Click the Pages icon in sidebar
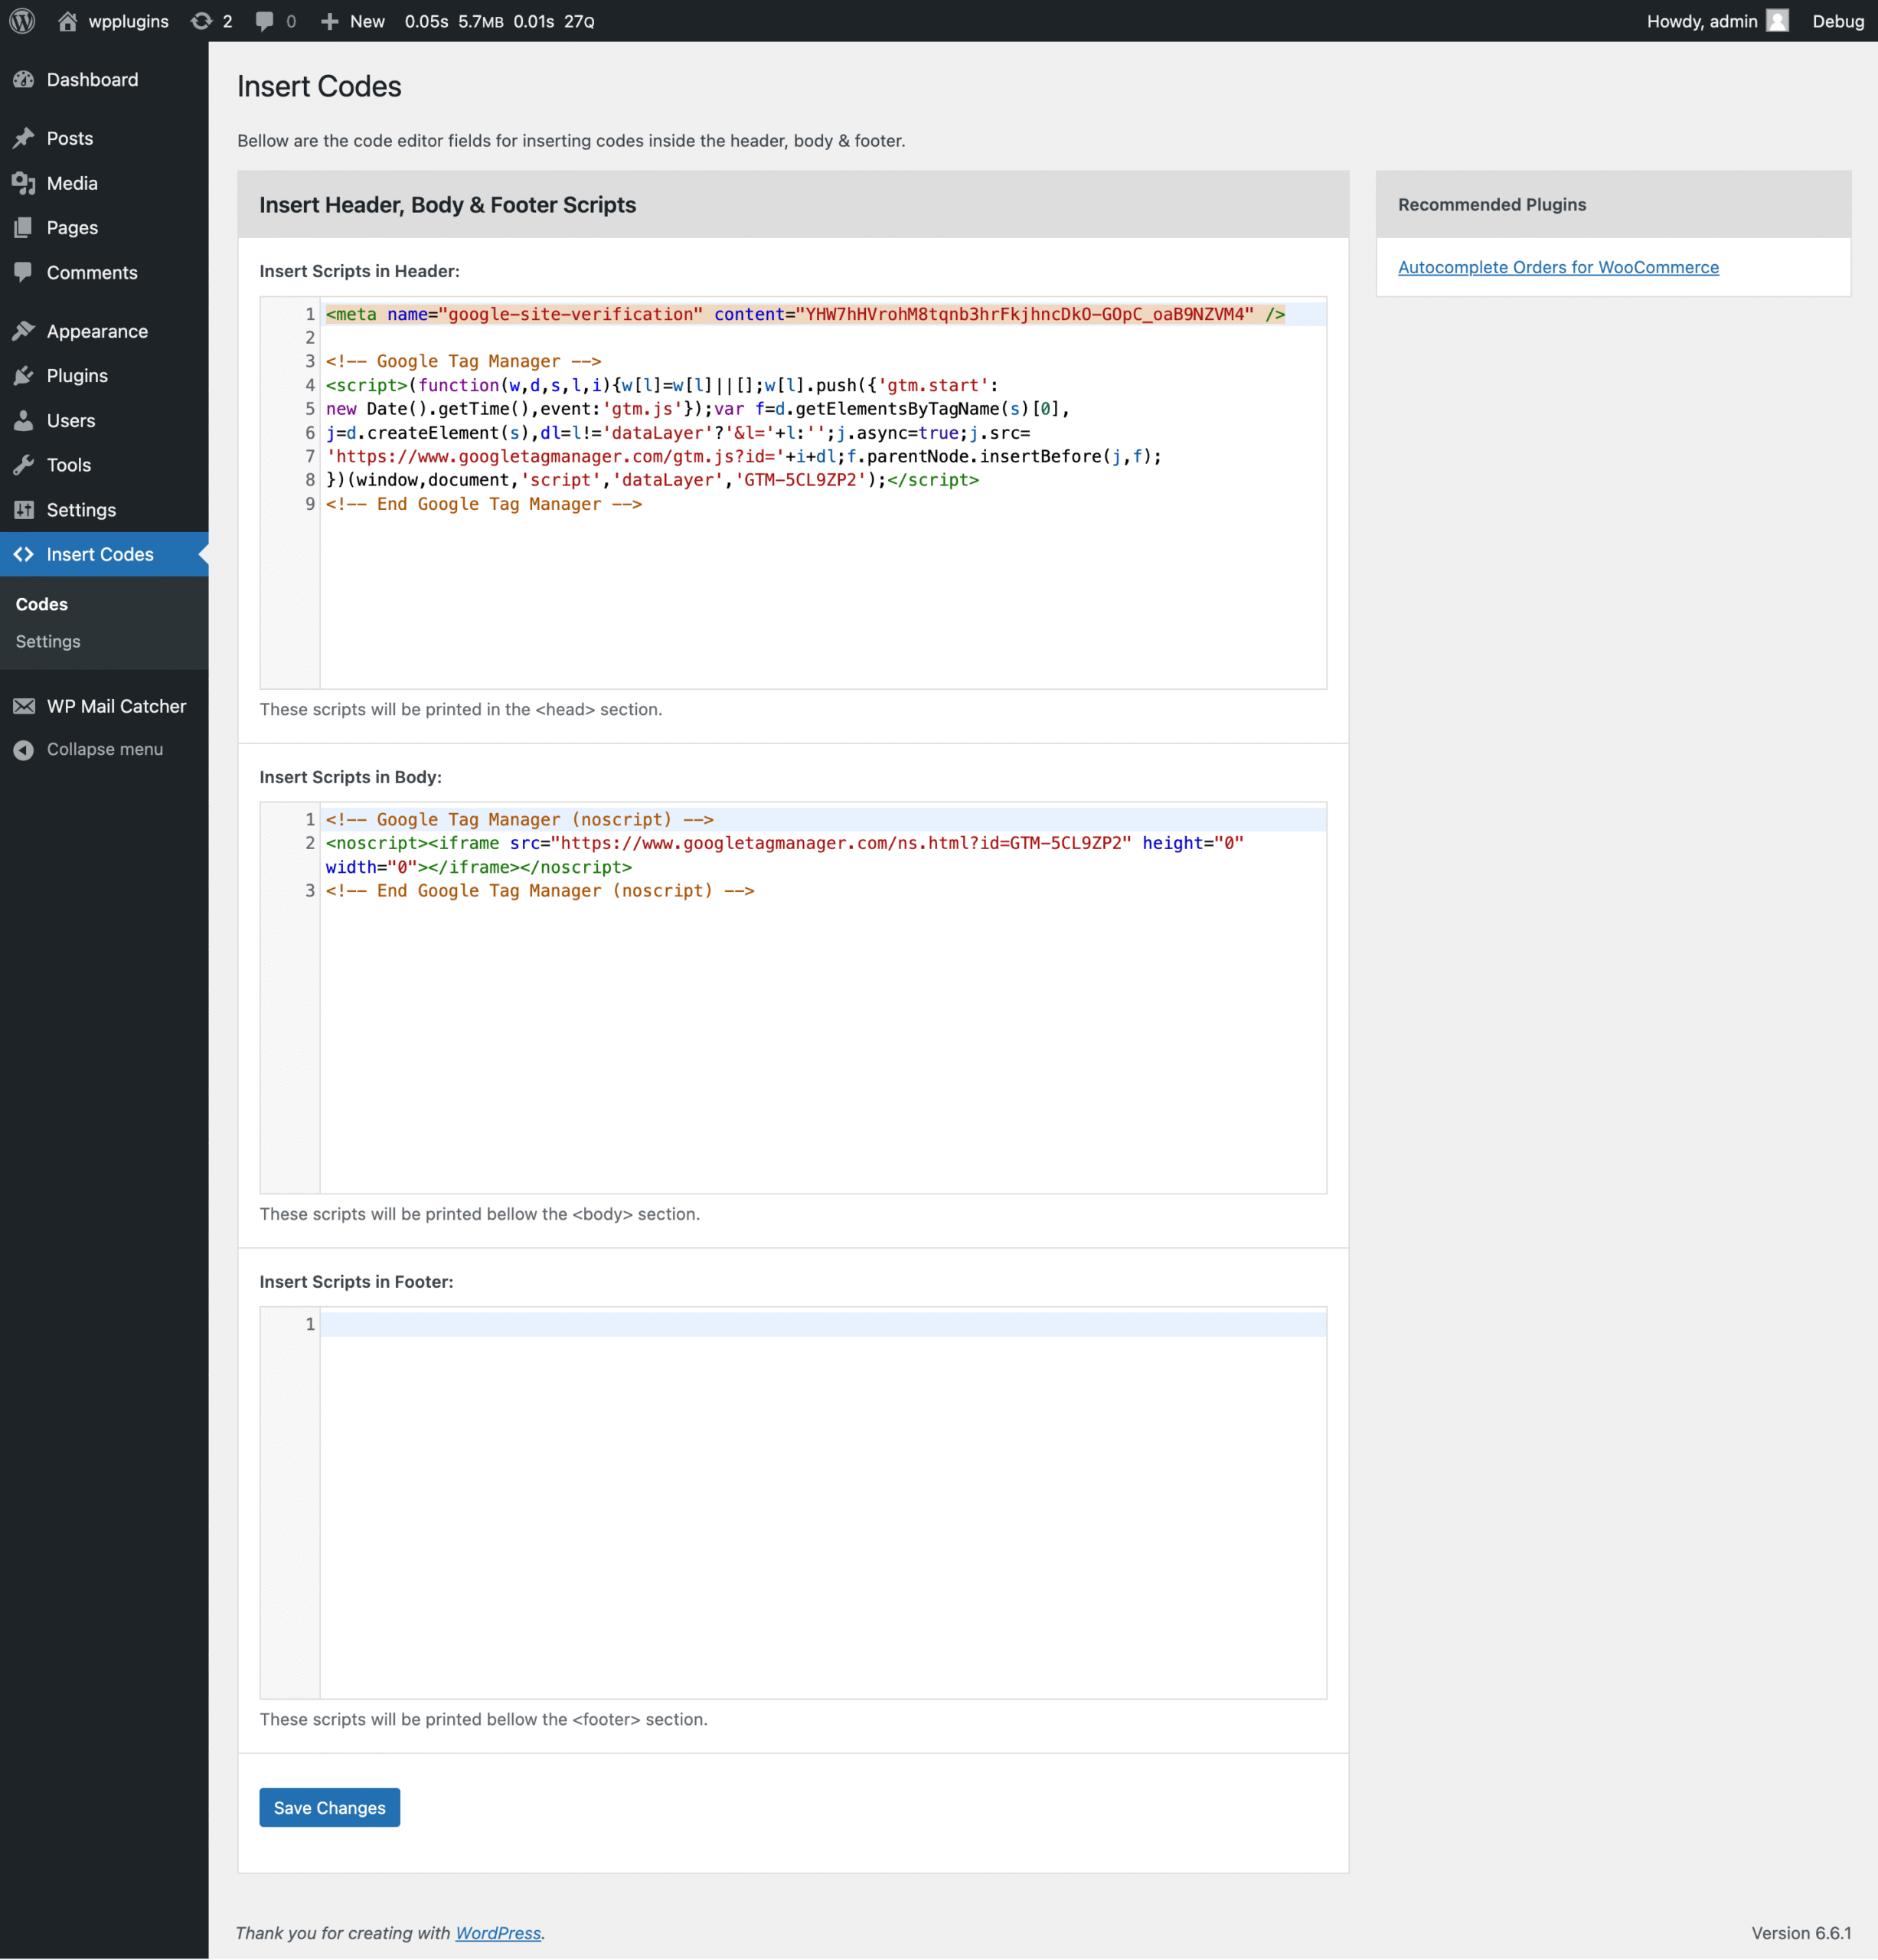The width and height of the screenshot is (1878, 1960). (24, 228)
